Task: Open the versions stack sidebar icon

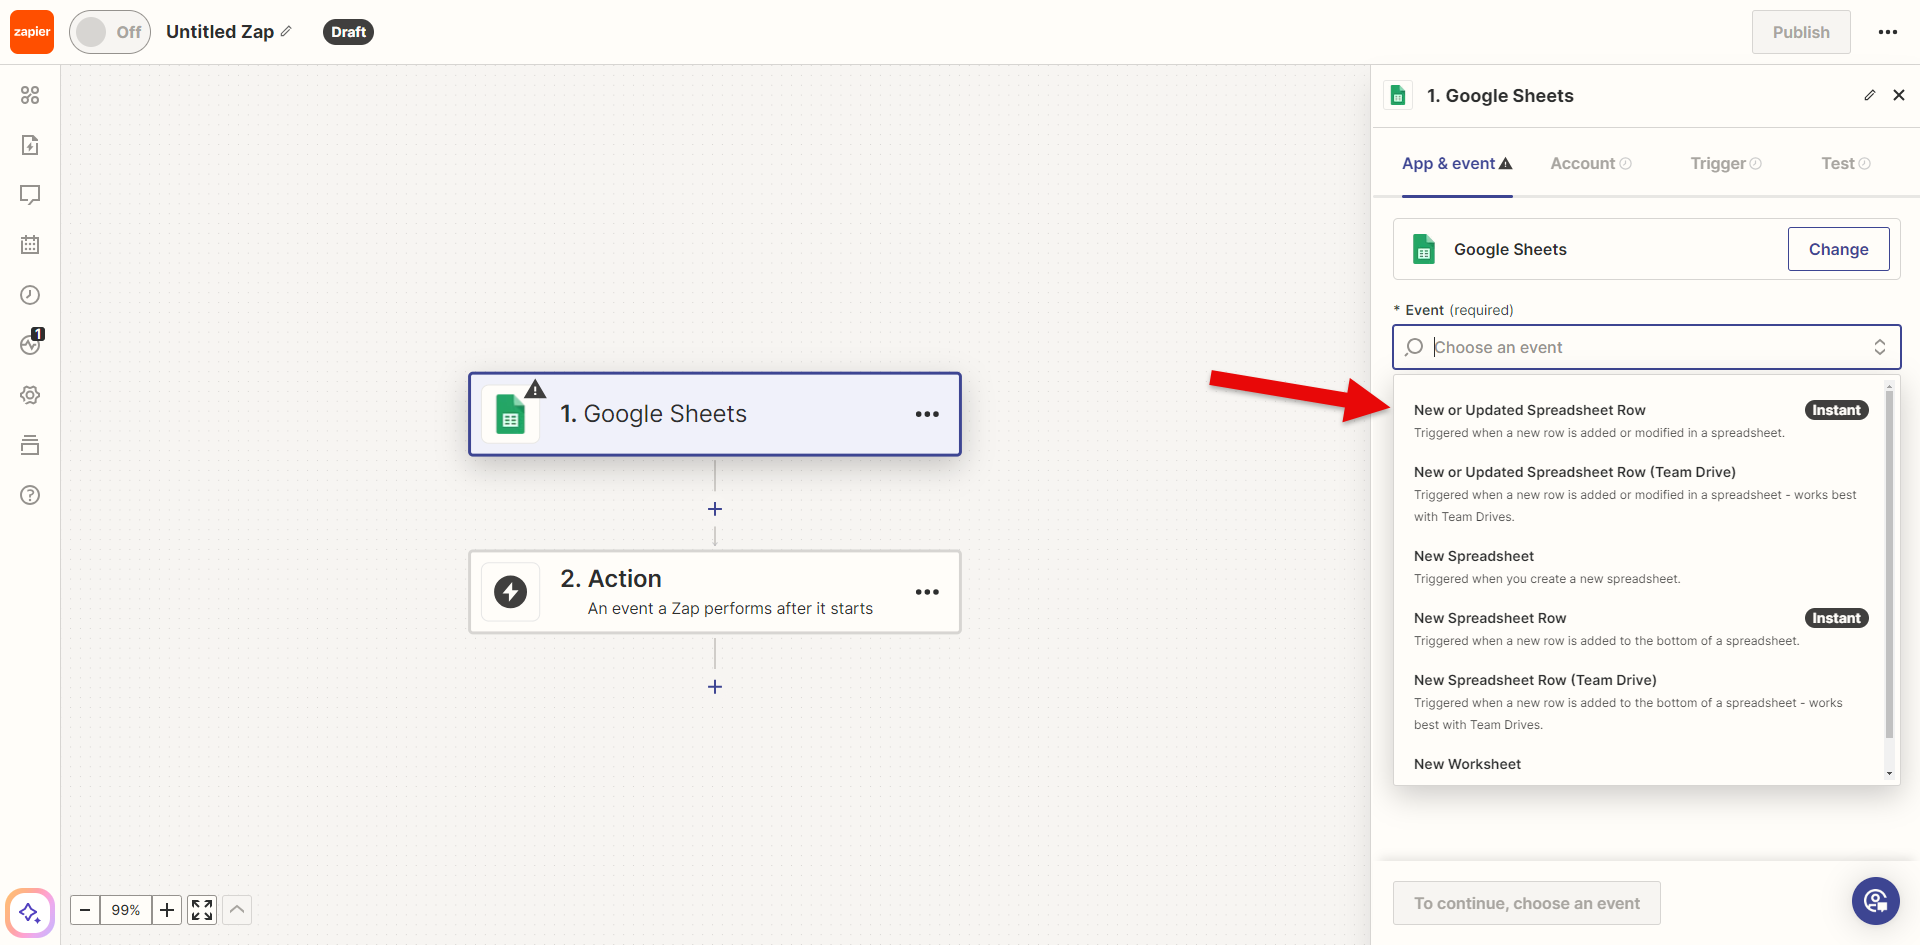Action: (30, 445)
